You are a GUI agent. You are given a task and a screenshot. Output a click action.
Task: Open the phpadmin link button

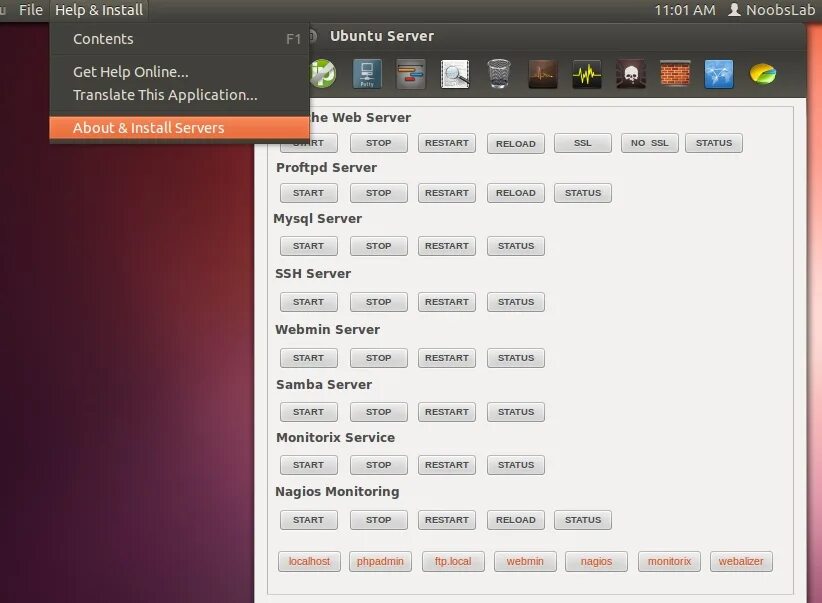pos(380,562)
